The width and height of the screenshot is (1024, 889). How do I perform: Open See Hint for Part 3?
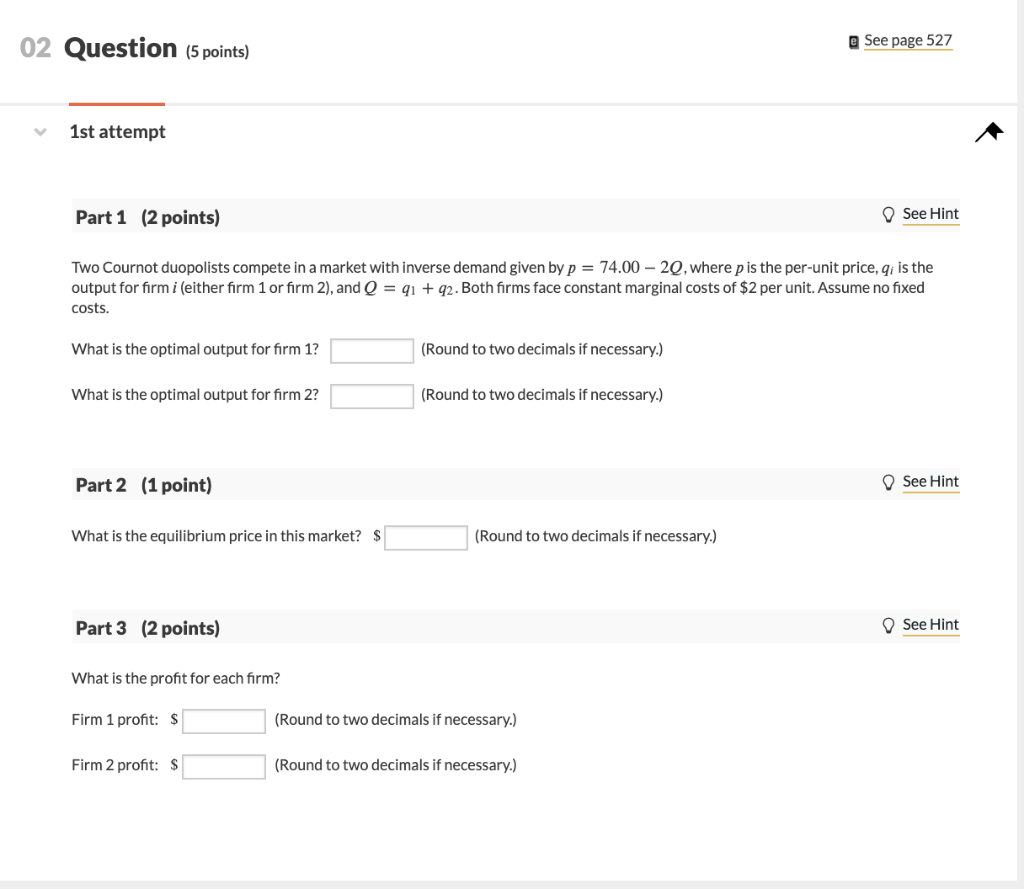tap(931, 625)
